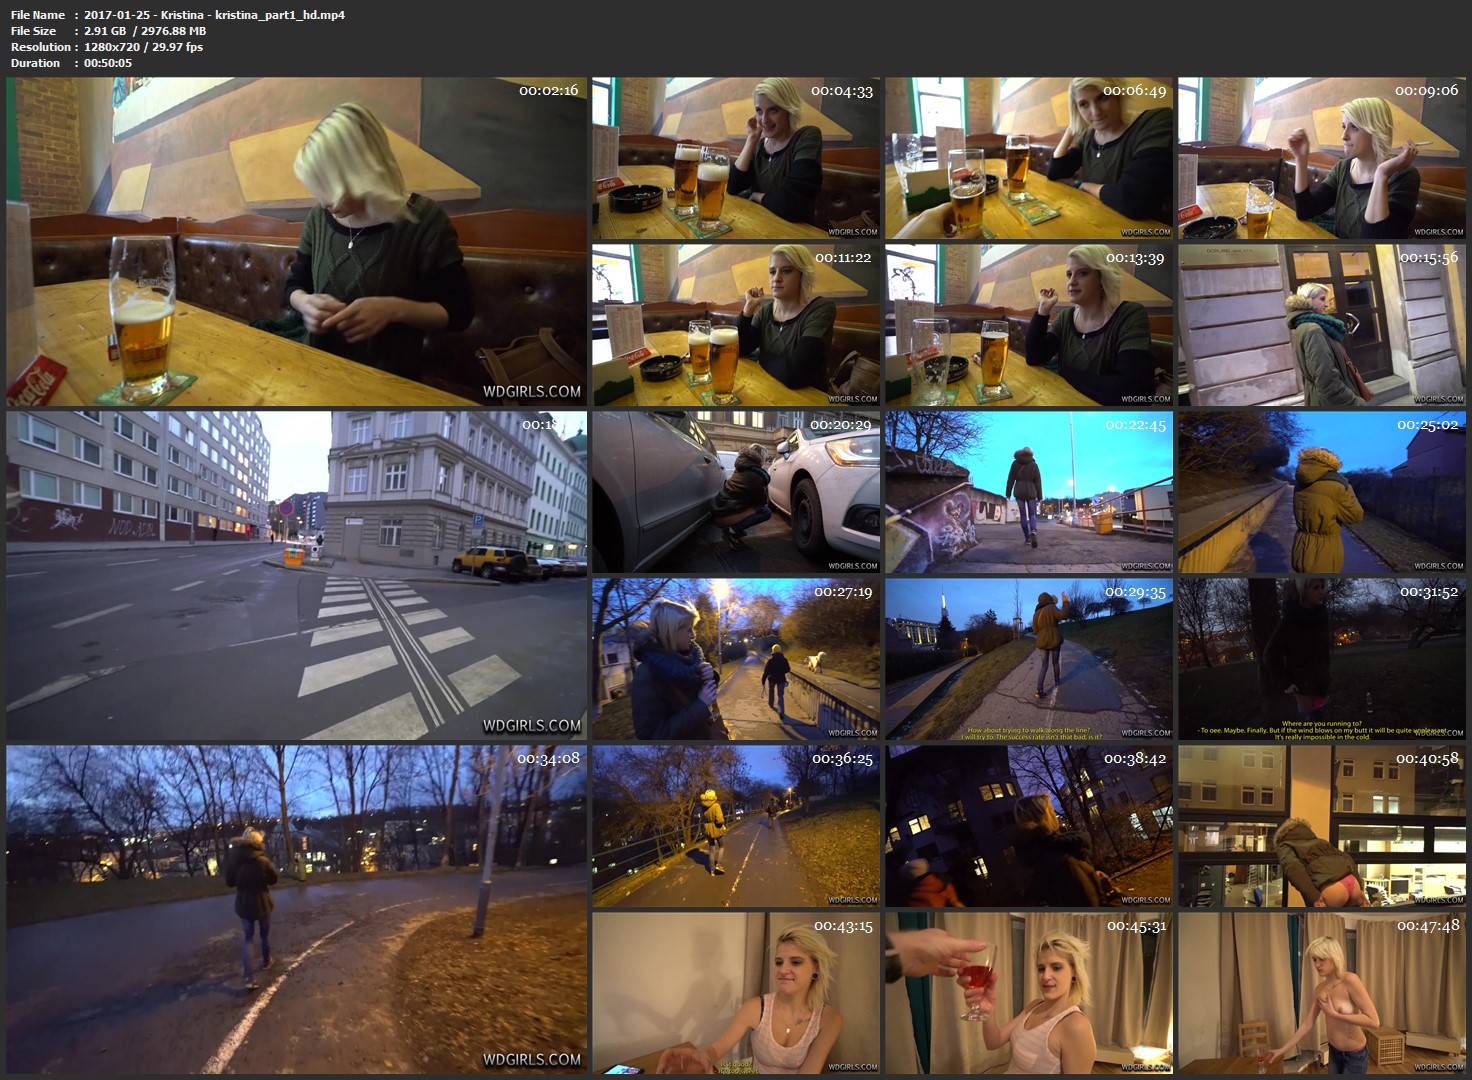The width and height of the screenshot is (1472, 1080).
Task: Click the Duration value 00:50:05
Action: 108,63
